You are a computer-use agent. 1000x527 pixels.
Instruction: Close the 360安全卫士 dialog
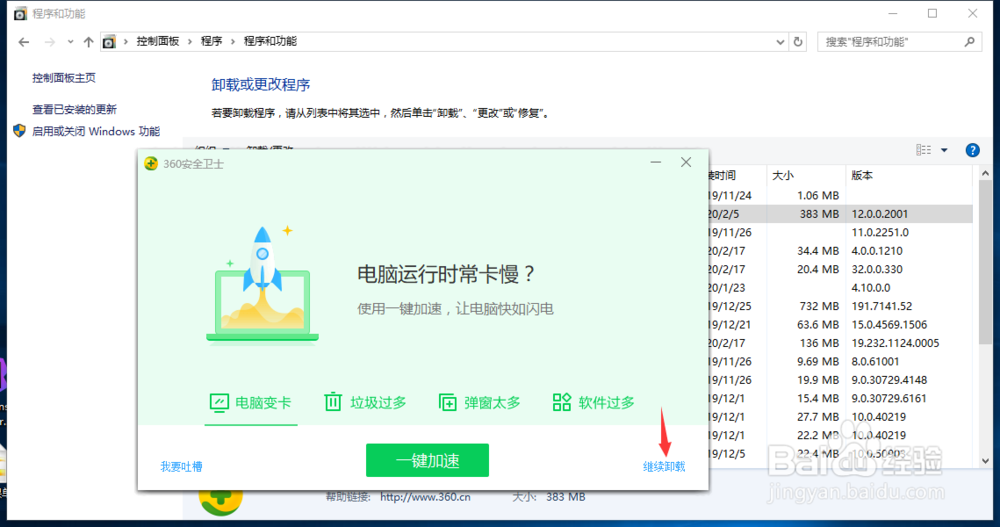pos(686,163)
